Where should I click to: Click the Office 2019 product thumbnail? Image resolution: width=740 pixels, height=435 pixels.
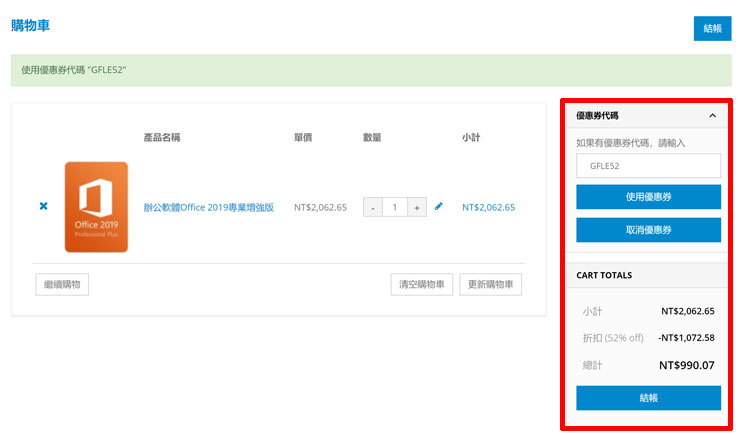tap(96, 207)
